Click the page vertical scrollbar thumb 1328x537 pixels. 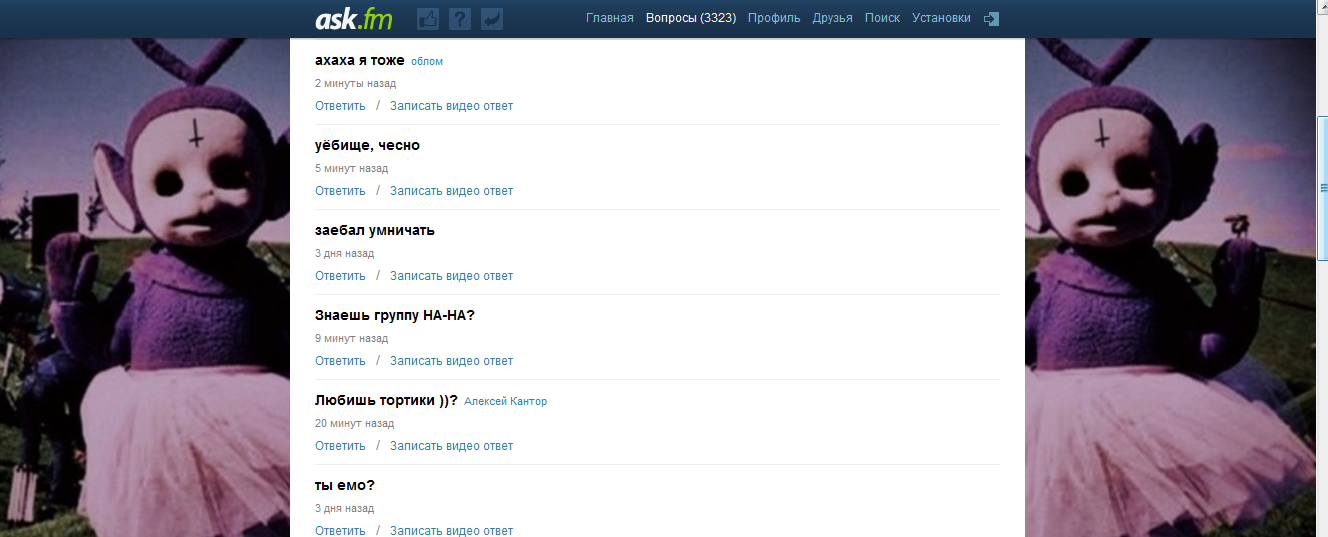click(x=1323, y=187)
